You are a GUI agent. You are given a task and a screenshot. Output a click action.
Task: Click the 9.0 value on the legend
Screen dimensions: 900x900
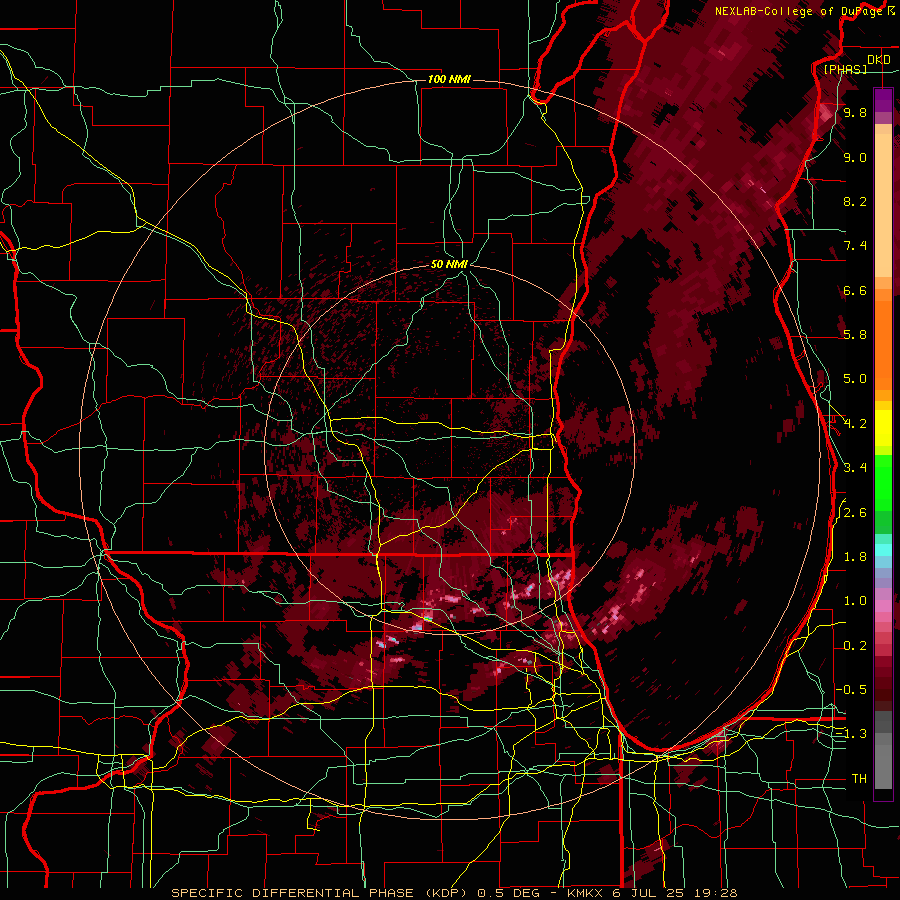[855, 157]
